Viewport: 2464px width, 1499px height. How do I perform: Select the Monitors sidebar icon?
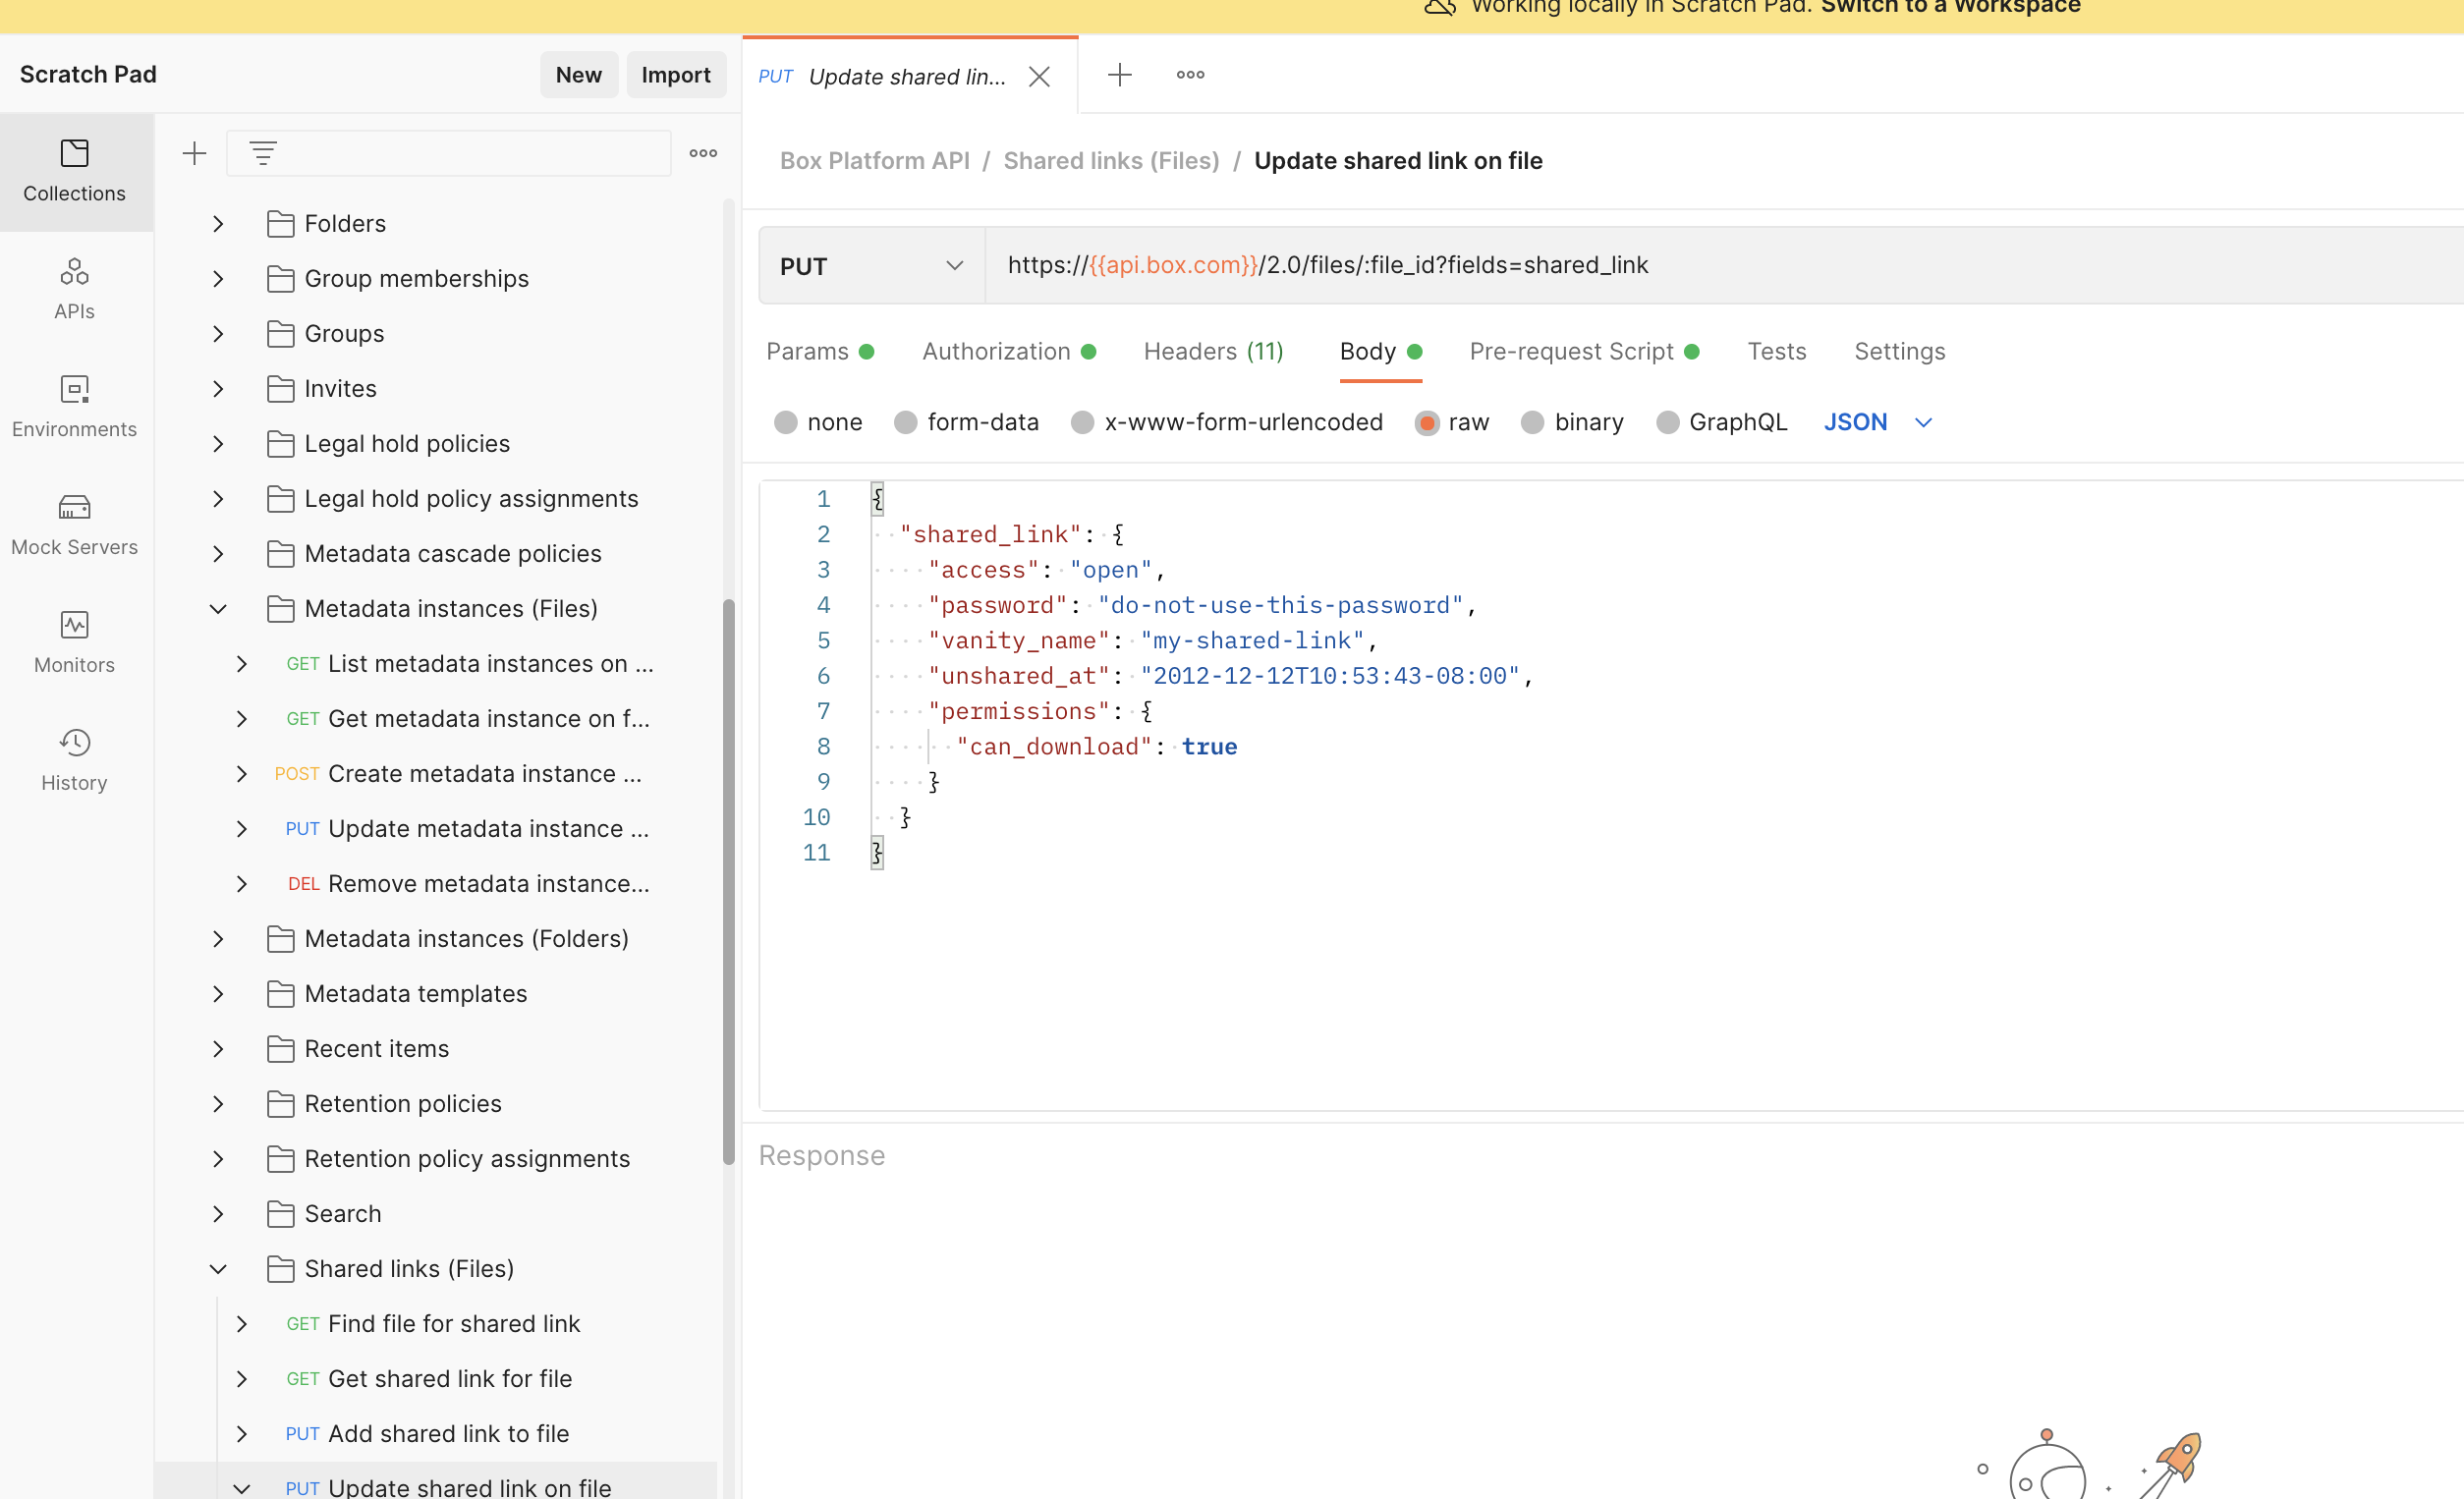click(x=74, y=641)
